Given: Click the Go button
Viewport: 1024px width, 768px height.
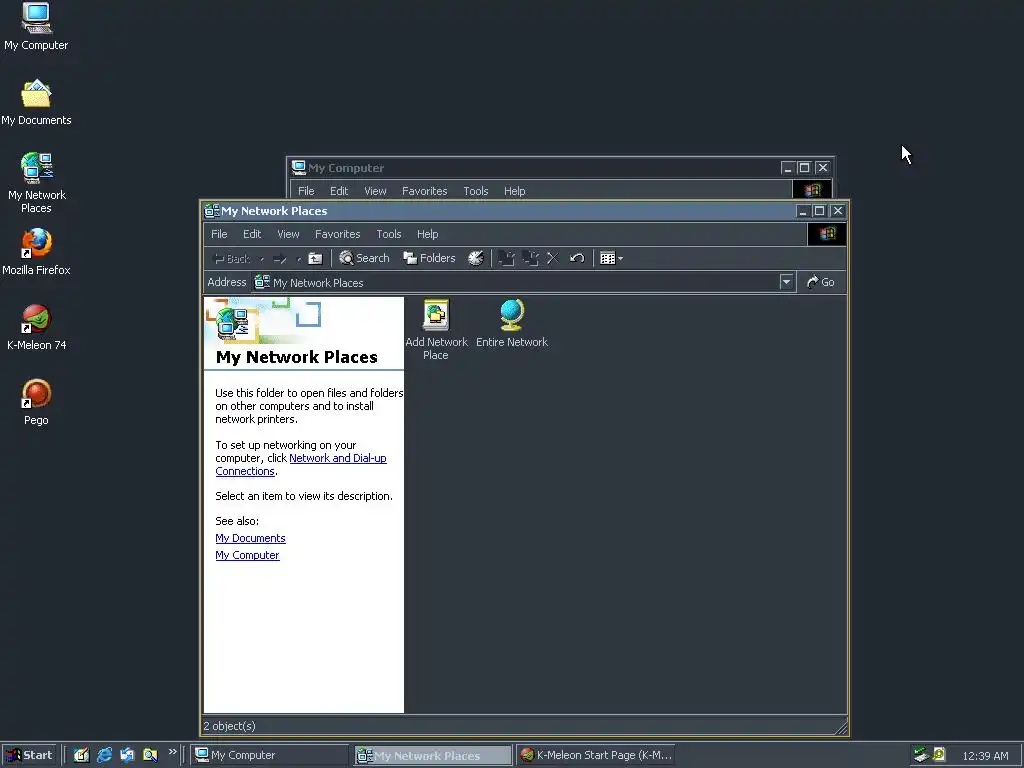Looking at the screenshot, I should point(821,282).
